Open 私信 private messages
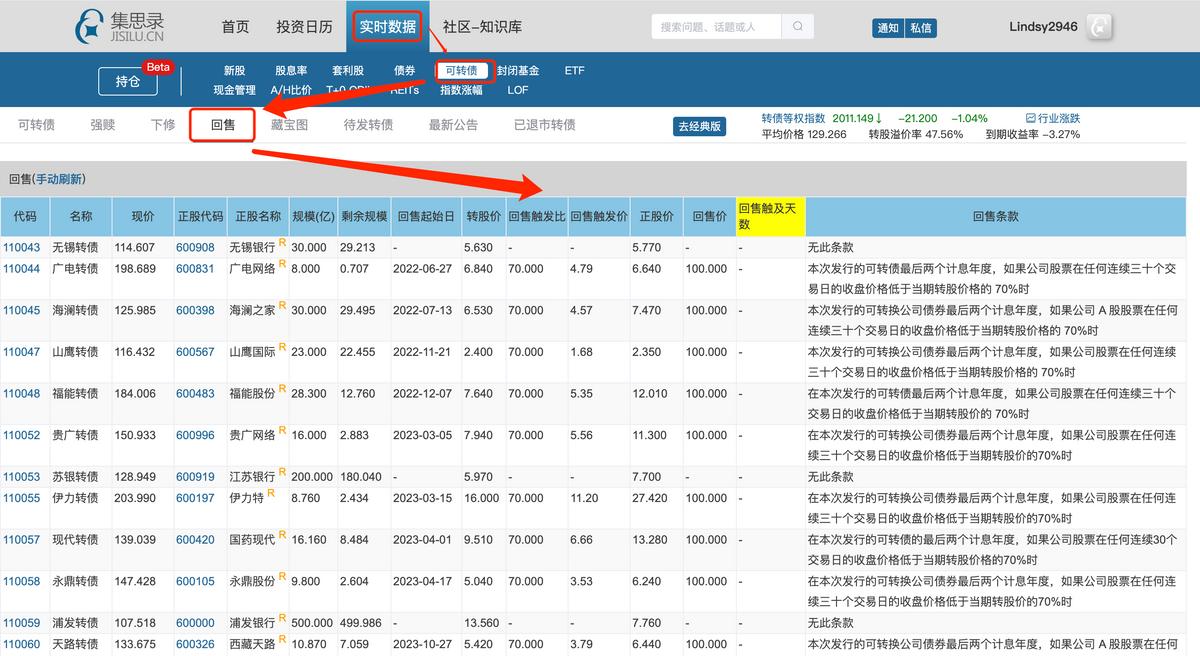Screen dimensions: 1200x656 click(x=920, y=28)
